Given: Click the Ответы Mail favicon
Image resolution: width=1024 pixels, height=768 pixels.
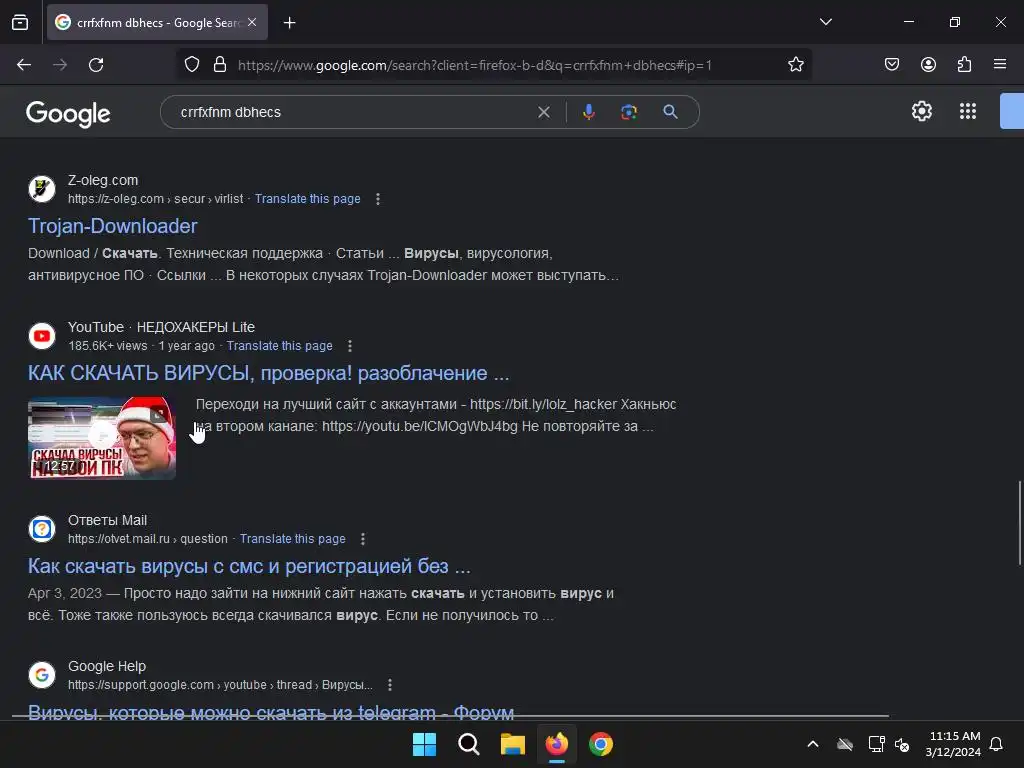Looking at the screenshot, I should click(x=42, y=529).
